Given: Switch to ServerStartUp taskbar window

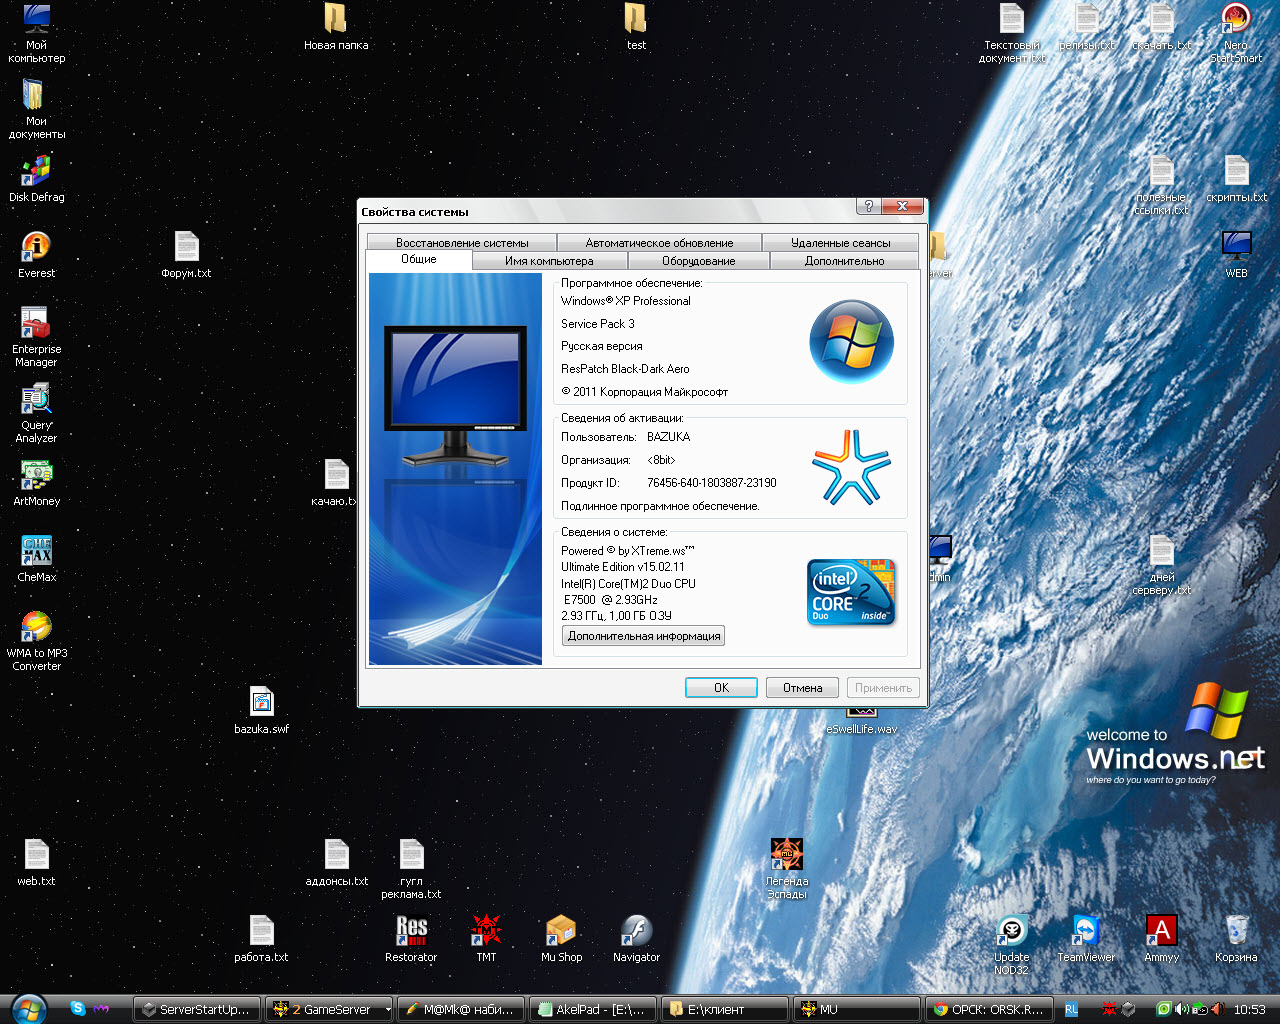Looking at the screenshot, I should tap(196, 1010).
